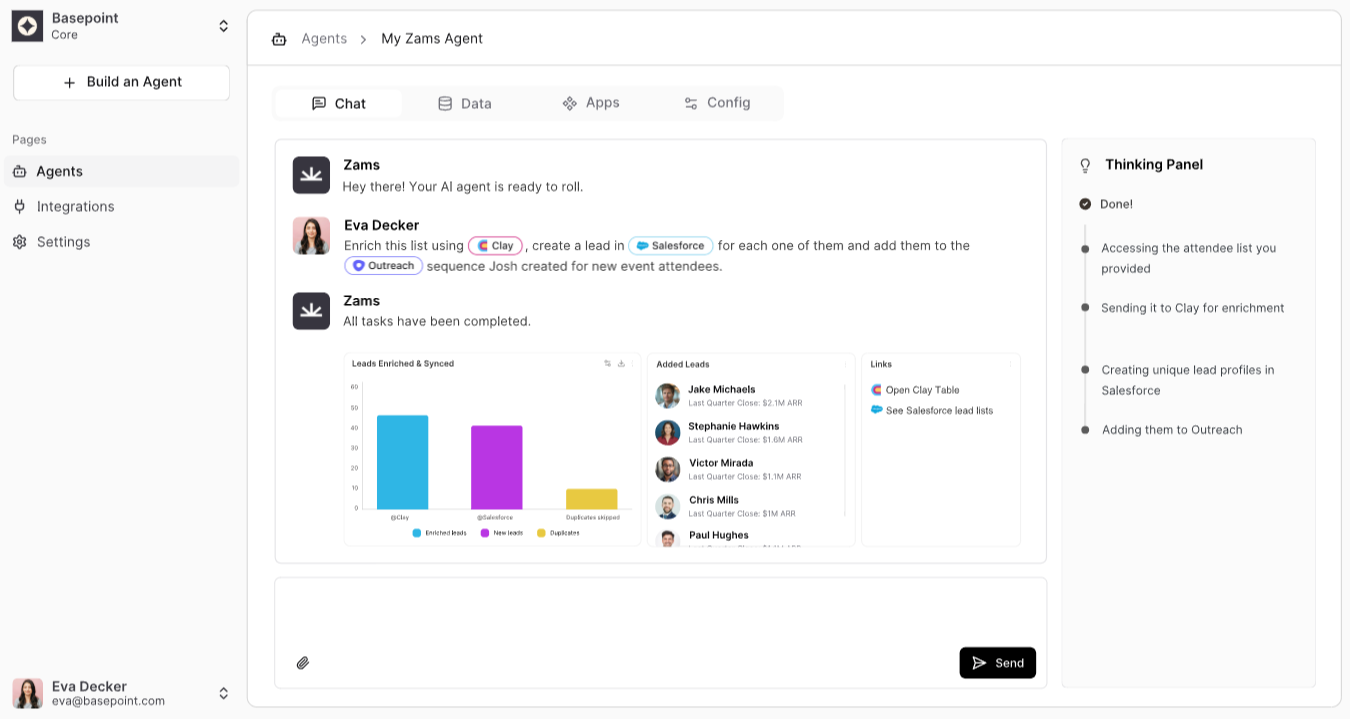Select the text "All tasks have been completed."

click(437, 322)
